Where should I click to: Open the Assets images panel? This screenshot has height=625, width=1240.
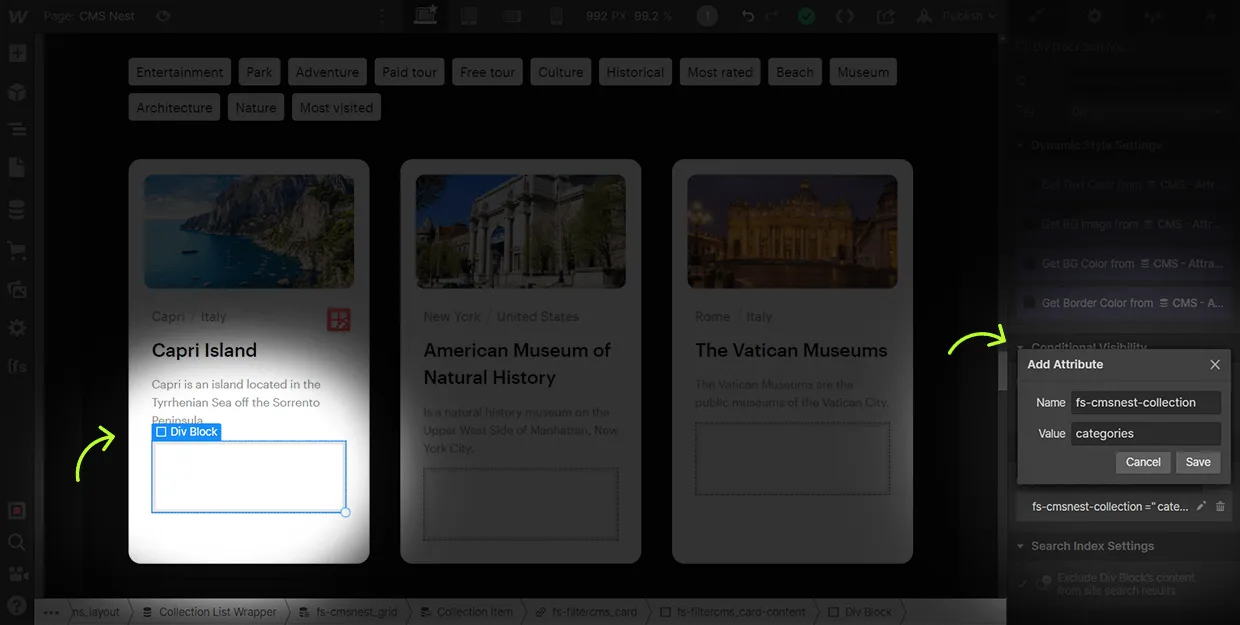pyautogui.click(x=17, y=289)
